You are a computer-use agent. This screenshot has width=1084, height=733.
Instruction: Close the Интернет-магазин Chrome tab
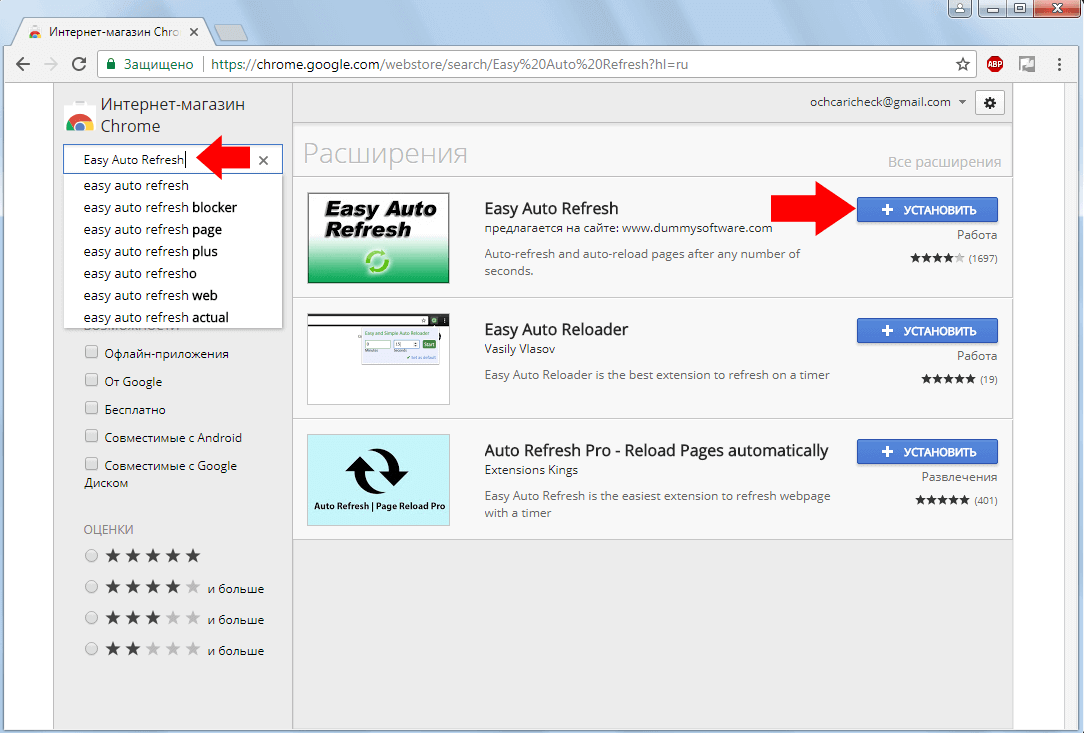coord(194,32)
